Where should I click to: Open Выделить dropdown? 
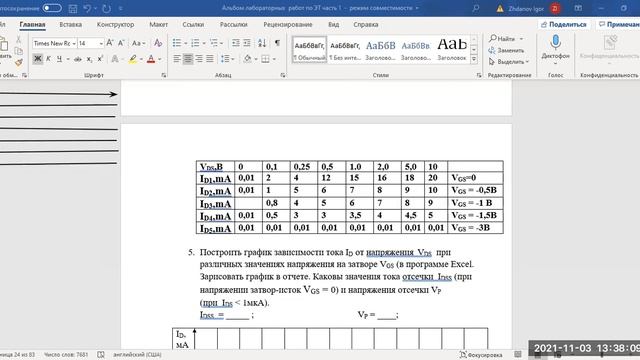click(x=509, y=62)
